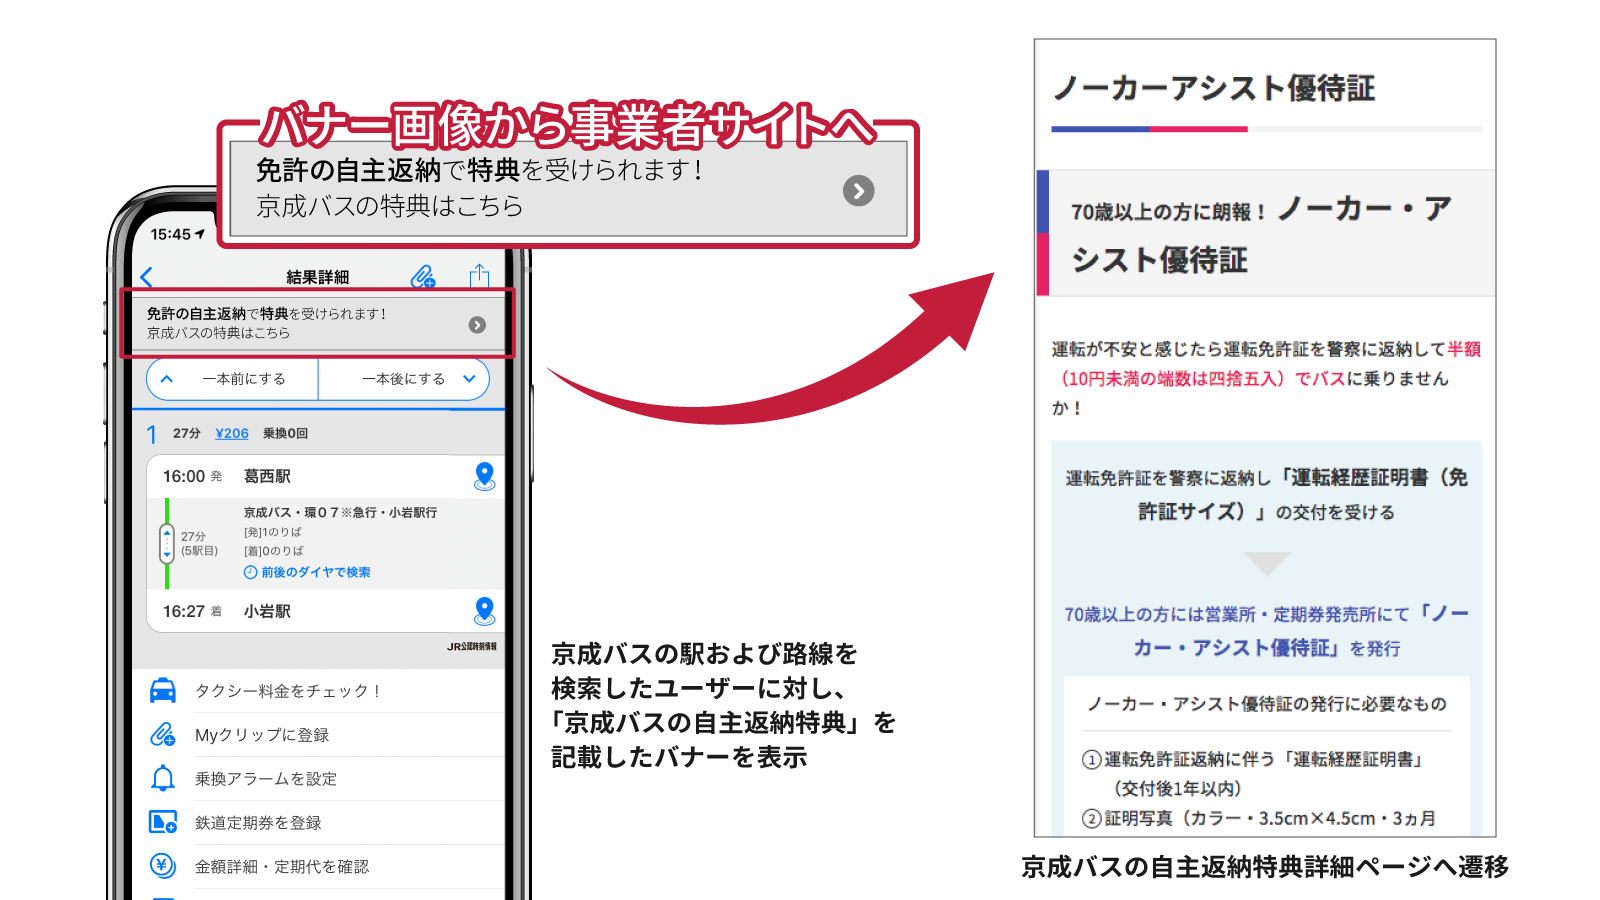1600x900 pixels.
Task: Click the 京成バス・環０７※急行・小岩駅行 line name
Action: (340, 512)
